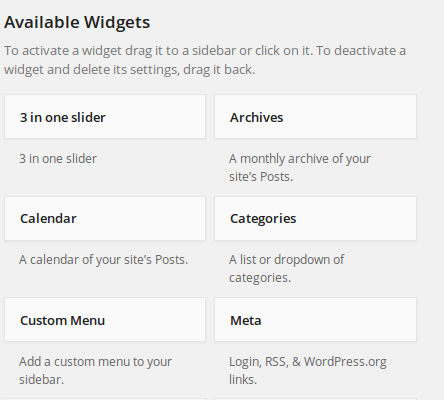Image resolution: width=444 pixels, height=400 pixels.
Task: Click the partially visible widget below Meta description
Action: tap(315, 399)
